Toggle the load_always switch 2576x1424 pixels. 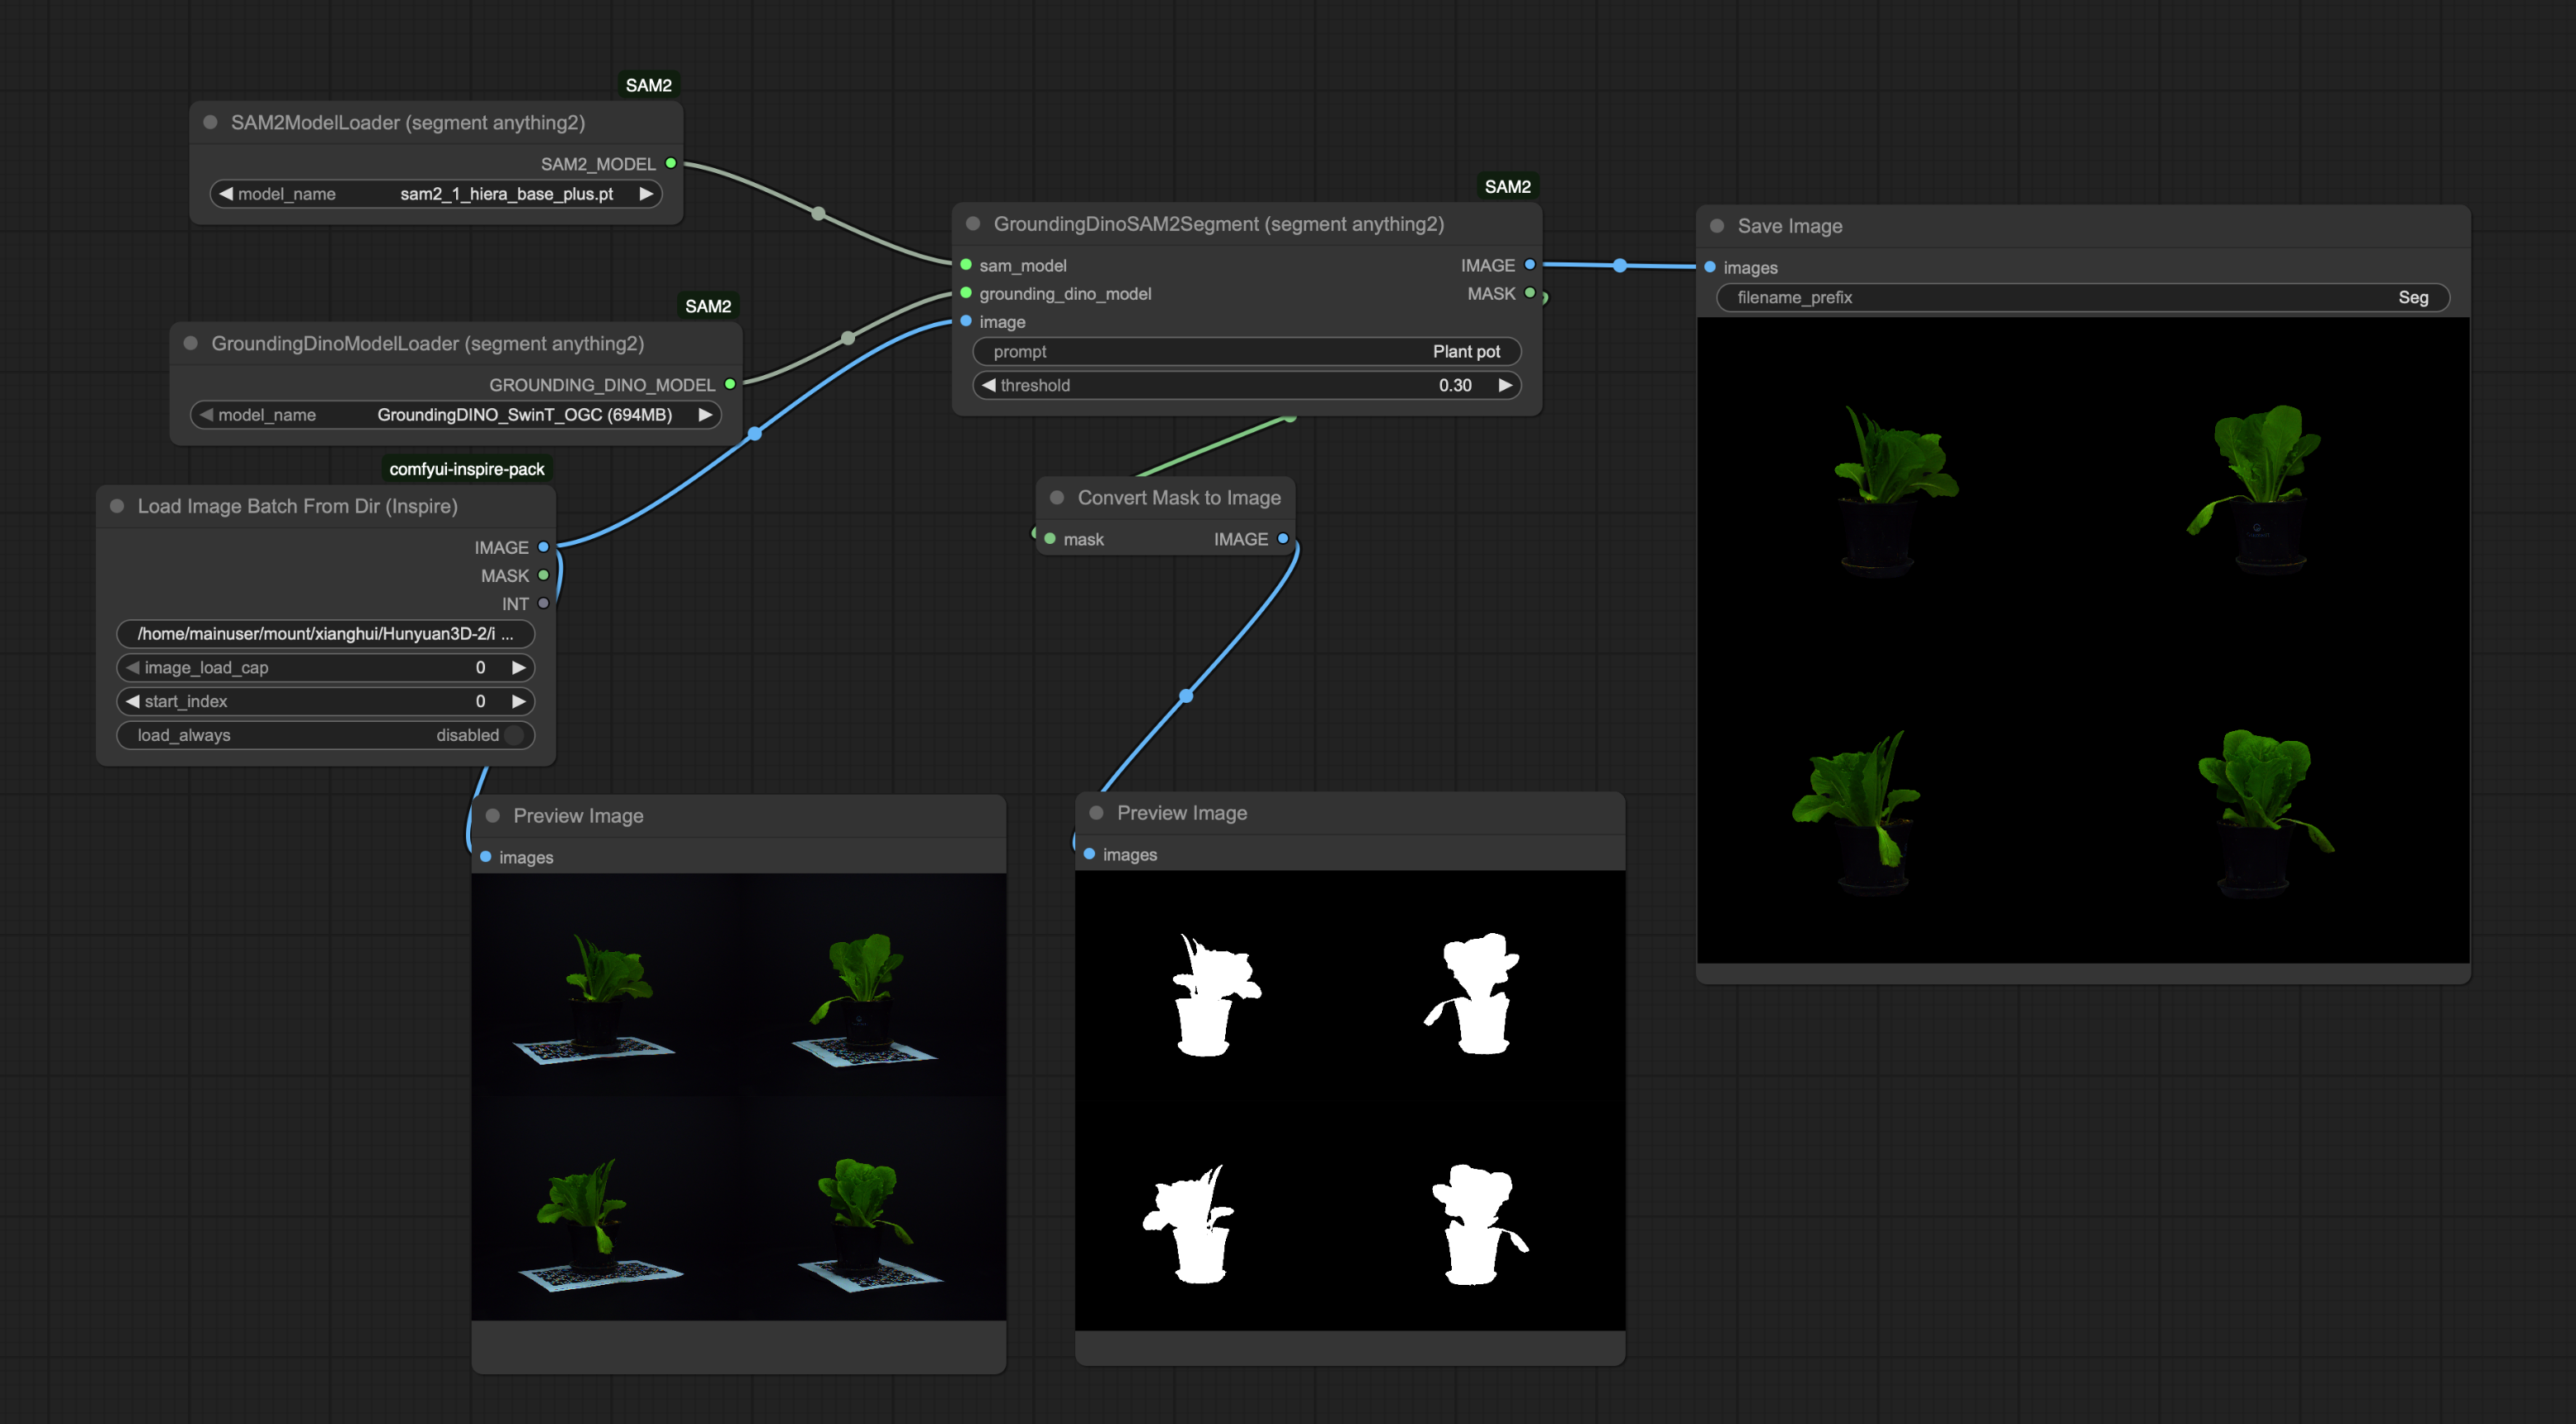514,735
